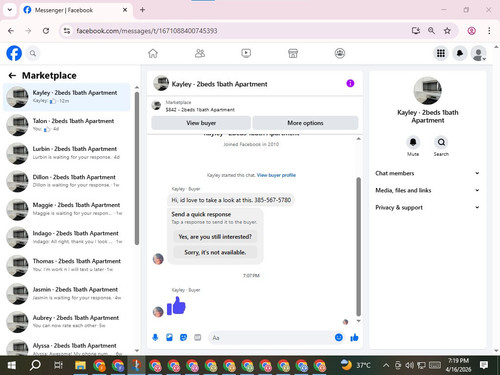500x375 pixels.
Task: Show hidden icons in the system tray
Action: [x=386, y=366]
